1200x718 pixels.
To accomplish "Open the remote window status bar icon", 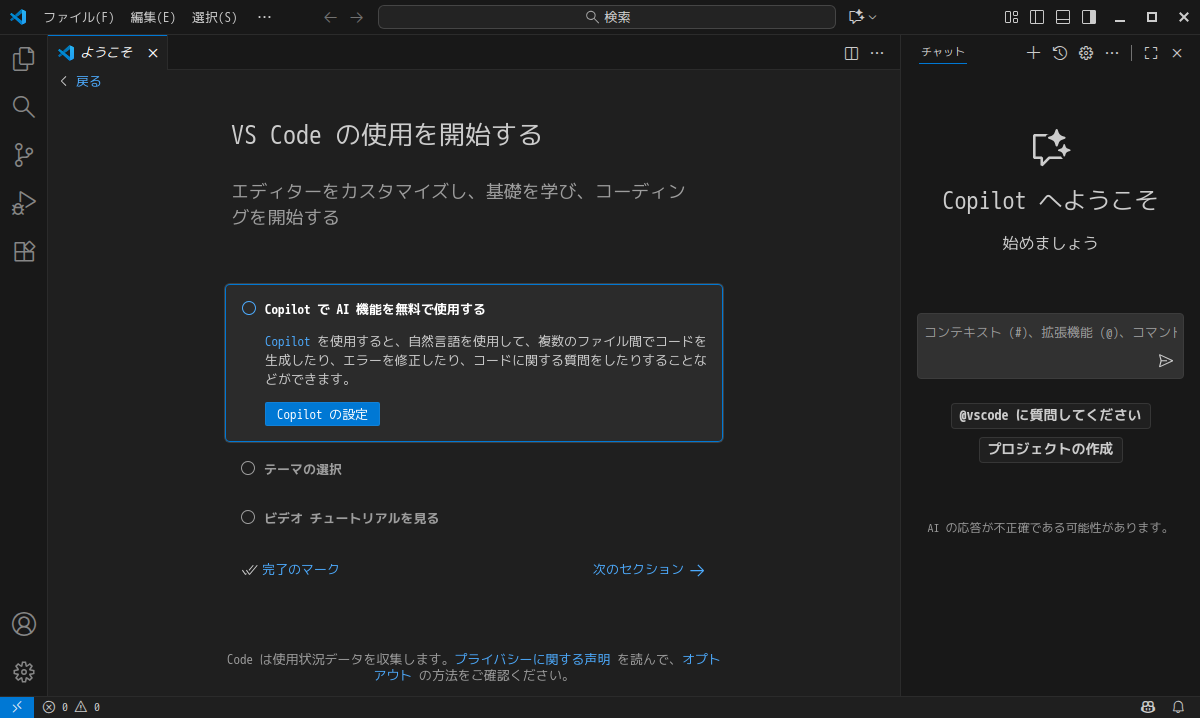I will point(17,707).
